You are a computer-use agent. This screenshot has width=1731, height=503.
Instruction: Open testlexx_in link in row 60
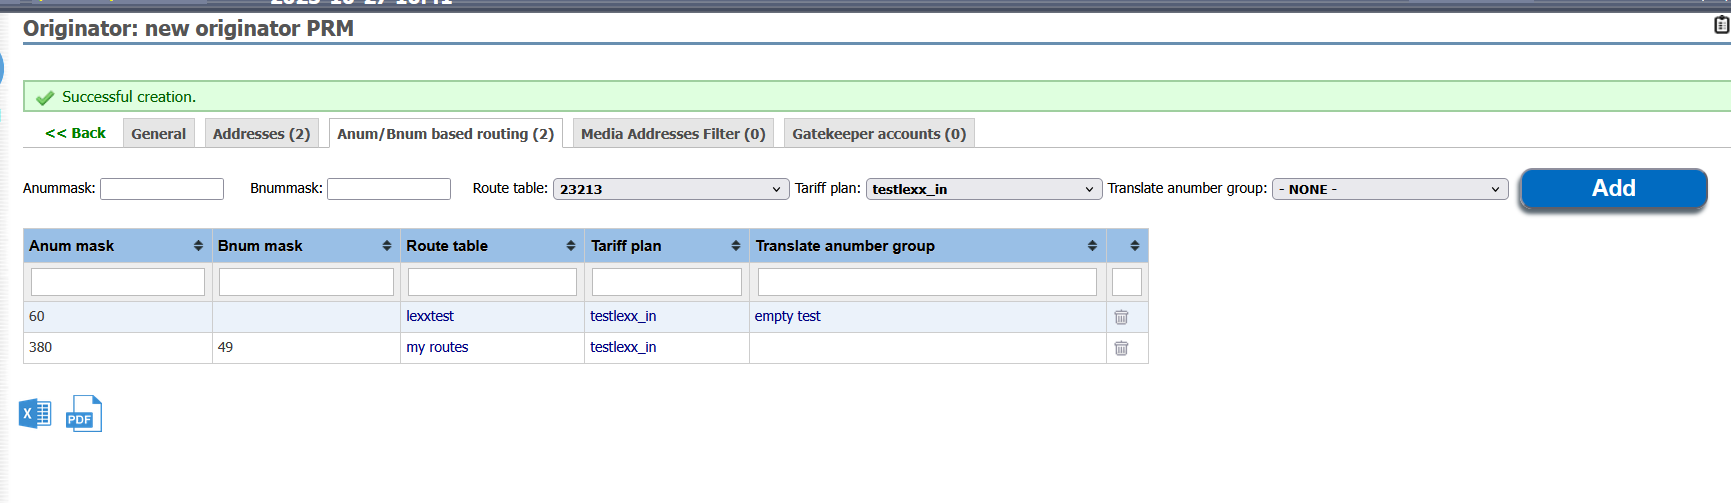(x=623, y=316)
